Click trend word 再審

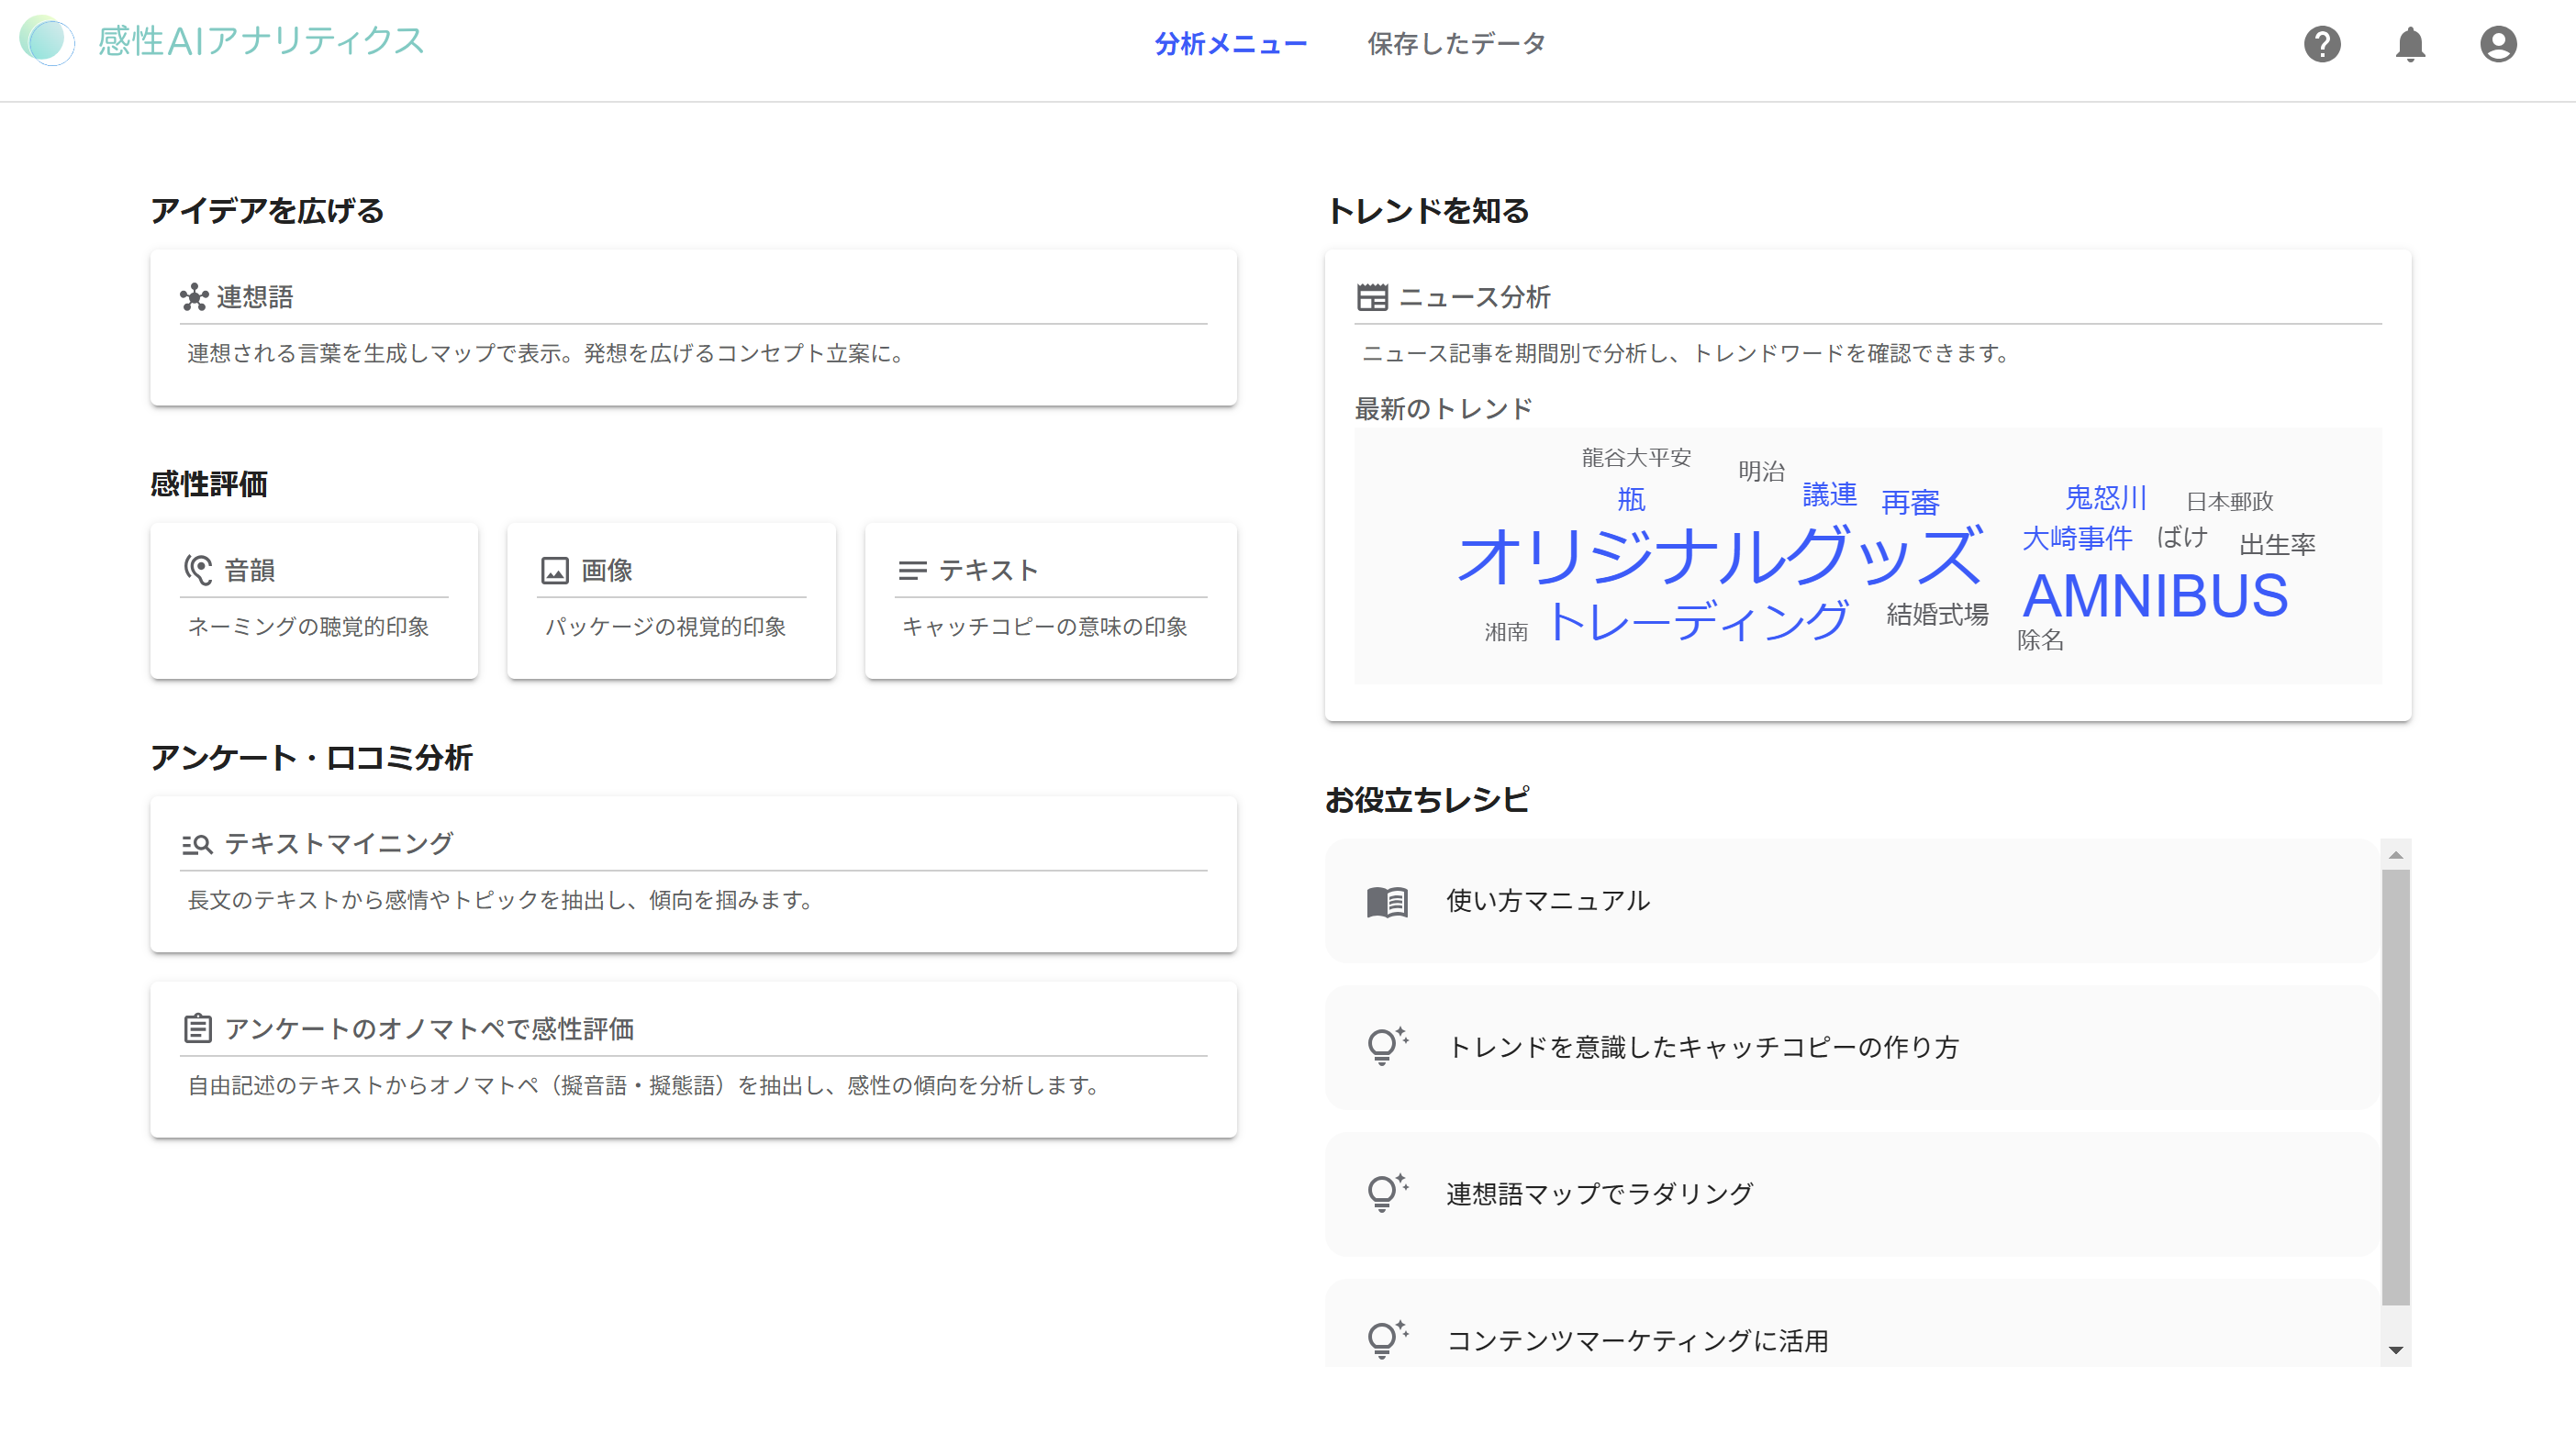(x=1910, y=502)
